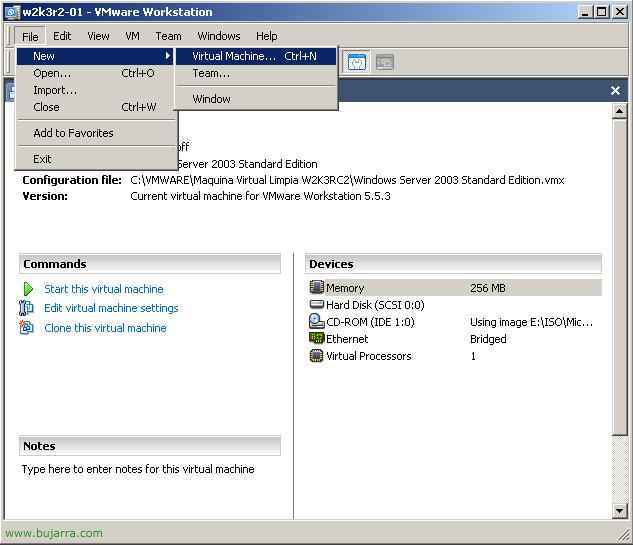Select the Virtual Processors row
This screenshot has height=545, width=633.
453,356
